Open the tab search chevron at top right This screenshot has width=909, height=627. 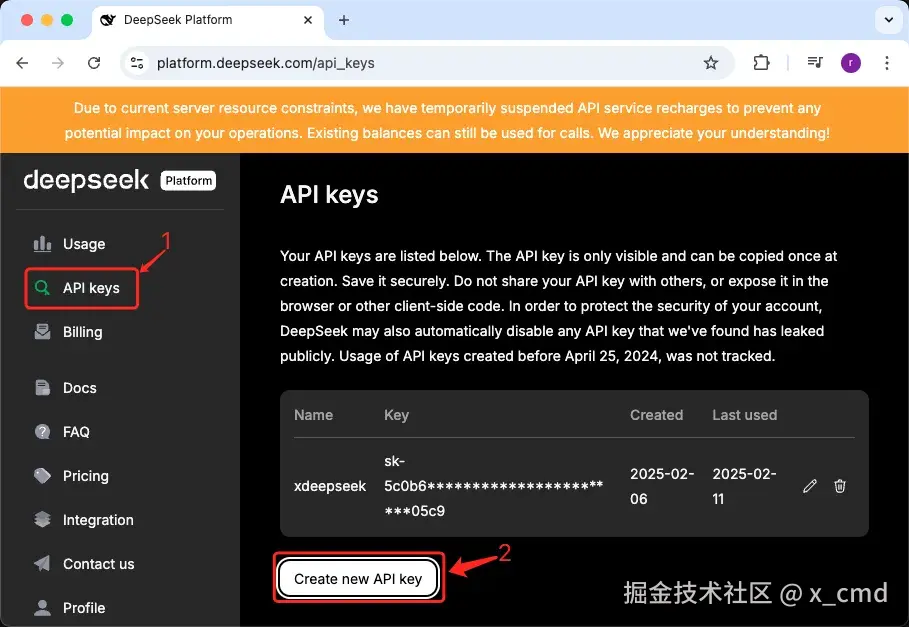(x=890, y=19)
